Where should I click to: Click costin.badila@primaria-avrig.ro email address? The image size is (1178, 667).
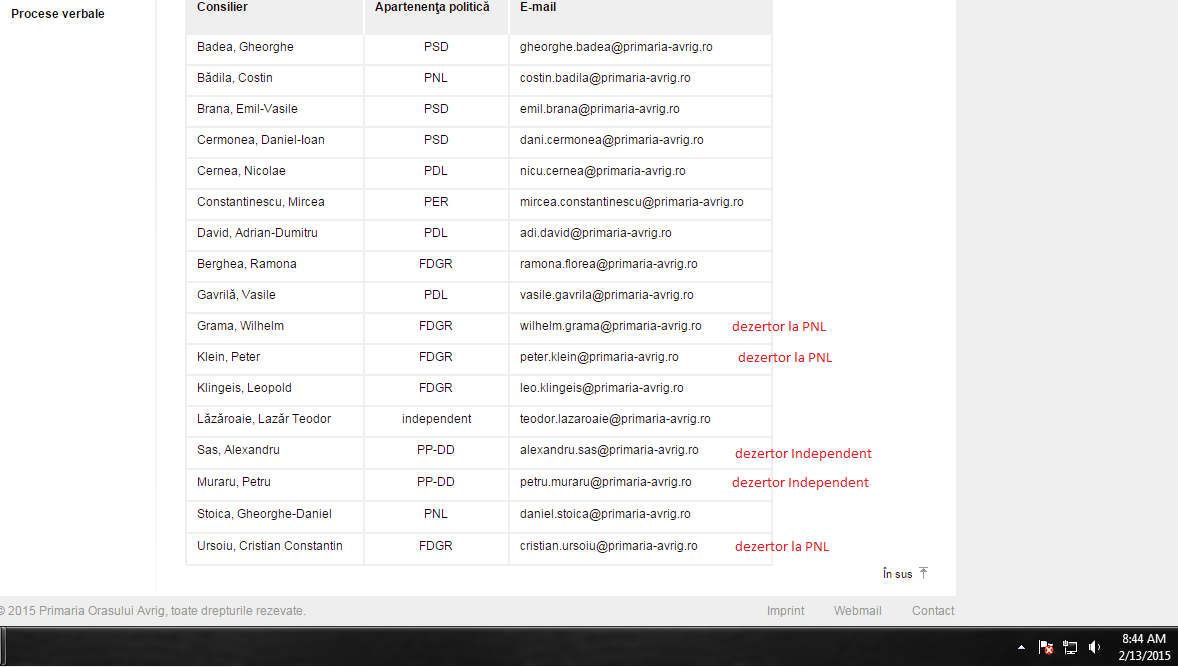click(x=604, y=78)
